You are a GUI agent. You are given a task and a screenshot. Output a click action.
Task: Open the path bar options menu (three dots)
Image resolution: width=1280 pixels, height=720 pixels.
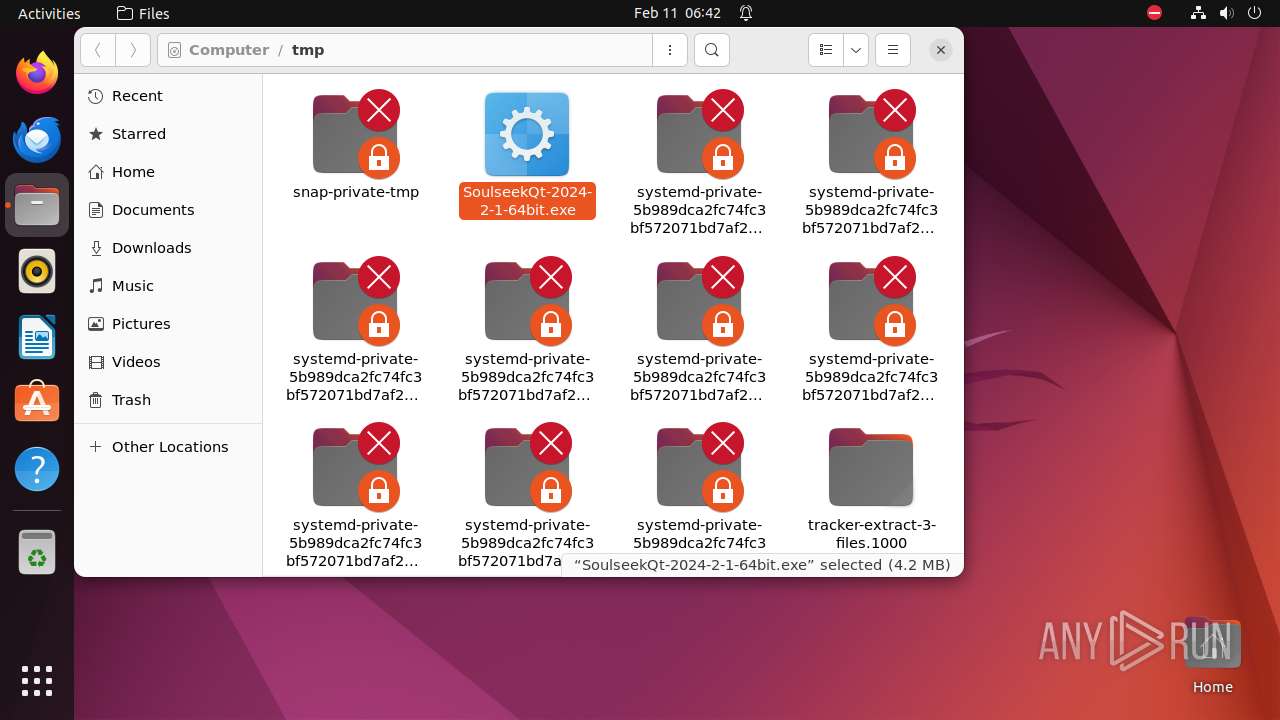pos(670,50)
